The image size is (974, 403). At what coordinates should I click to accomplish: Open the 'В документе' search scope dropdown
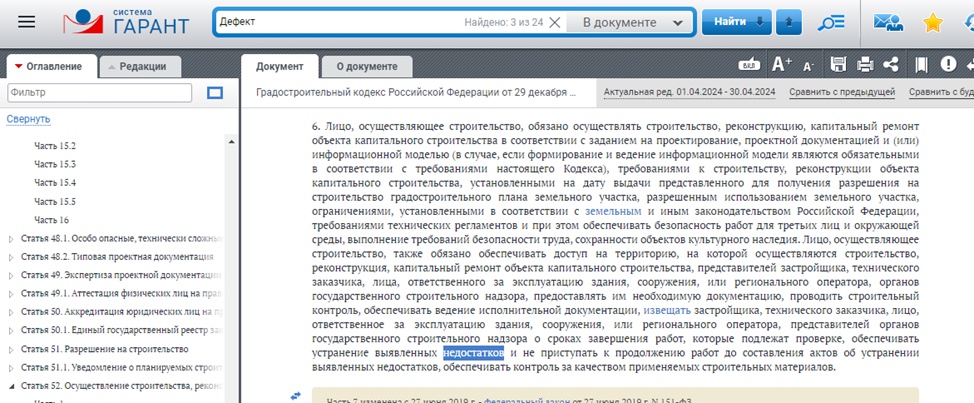pyautogui.click(x=629, y=22)
